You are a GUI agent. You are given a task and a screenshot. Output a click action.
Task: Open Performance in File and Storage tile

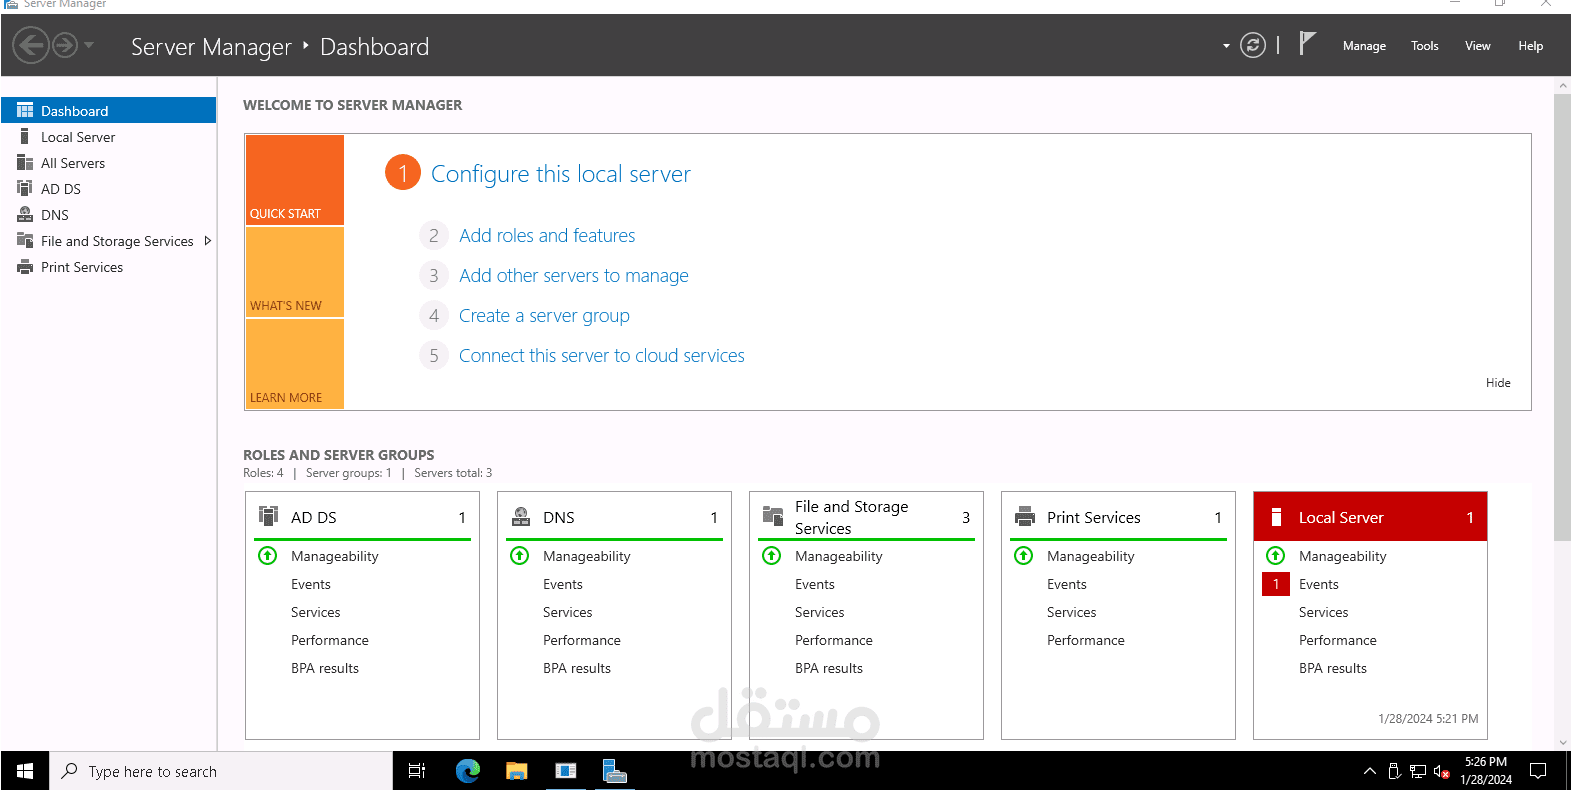pos(833,640)
